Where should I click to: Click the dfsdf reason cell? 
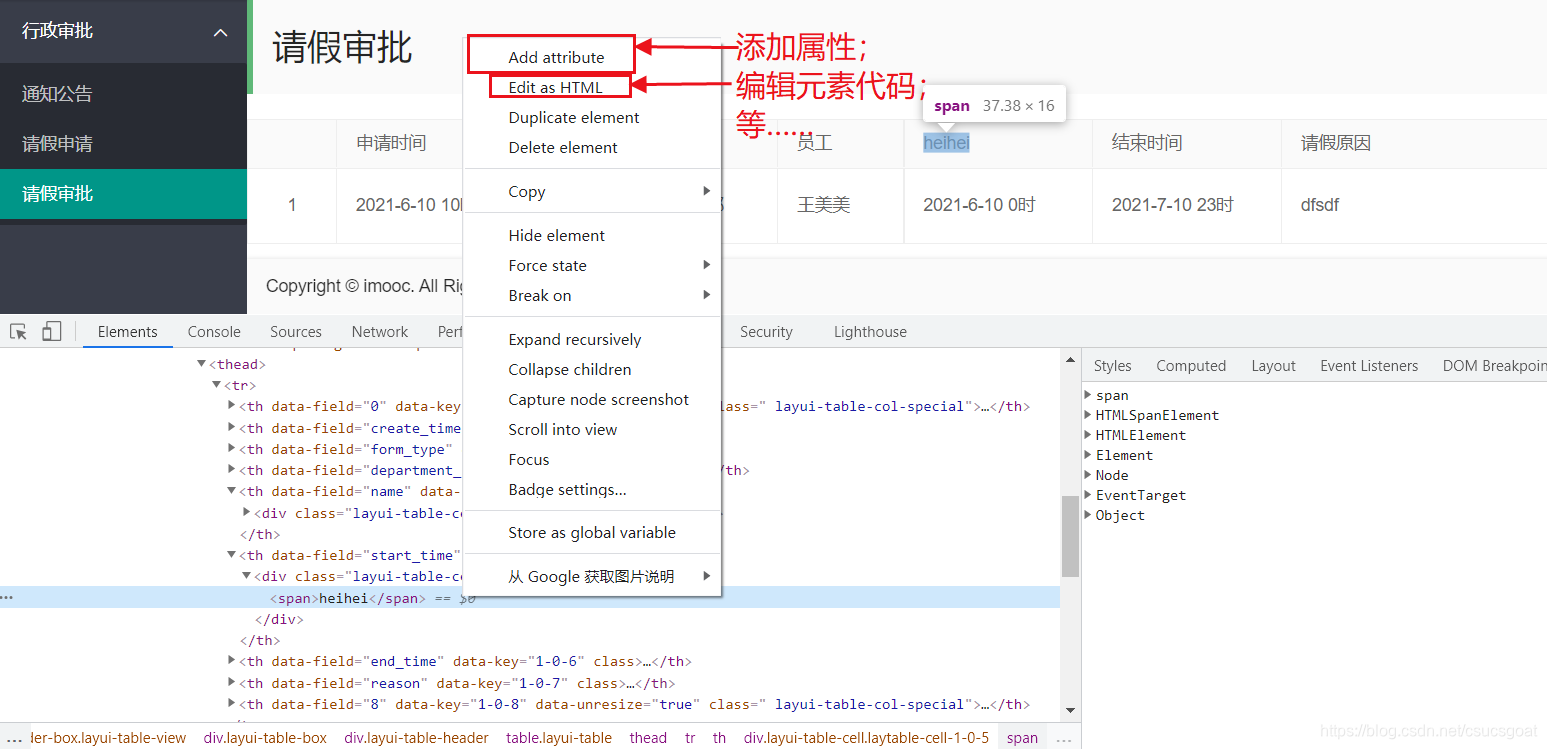(1320, 205)
